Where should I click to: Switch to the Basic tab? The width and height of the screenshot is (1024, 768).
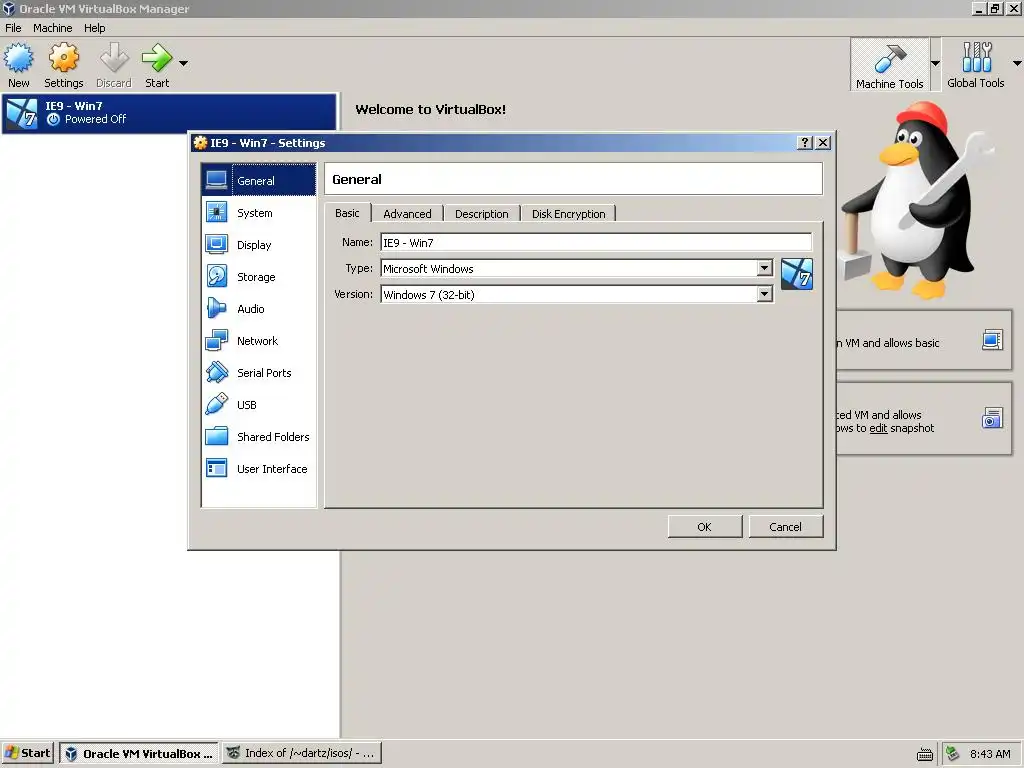(x=347, y=213)
